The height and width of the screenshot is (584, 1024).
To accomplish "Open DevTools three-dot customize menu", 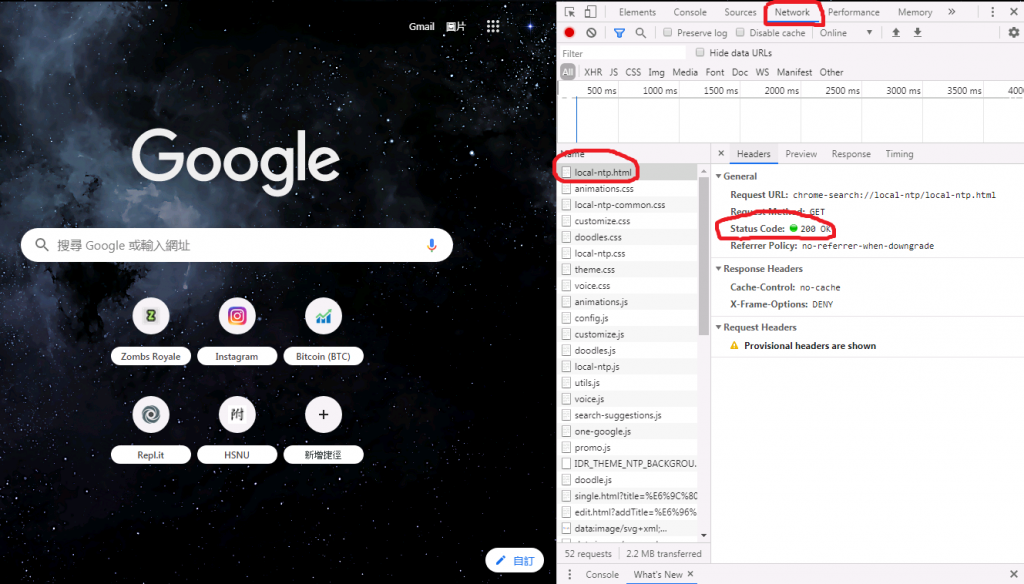I will pyautogui.click(x=993, y=12).
